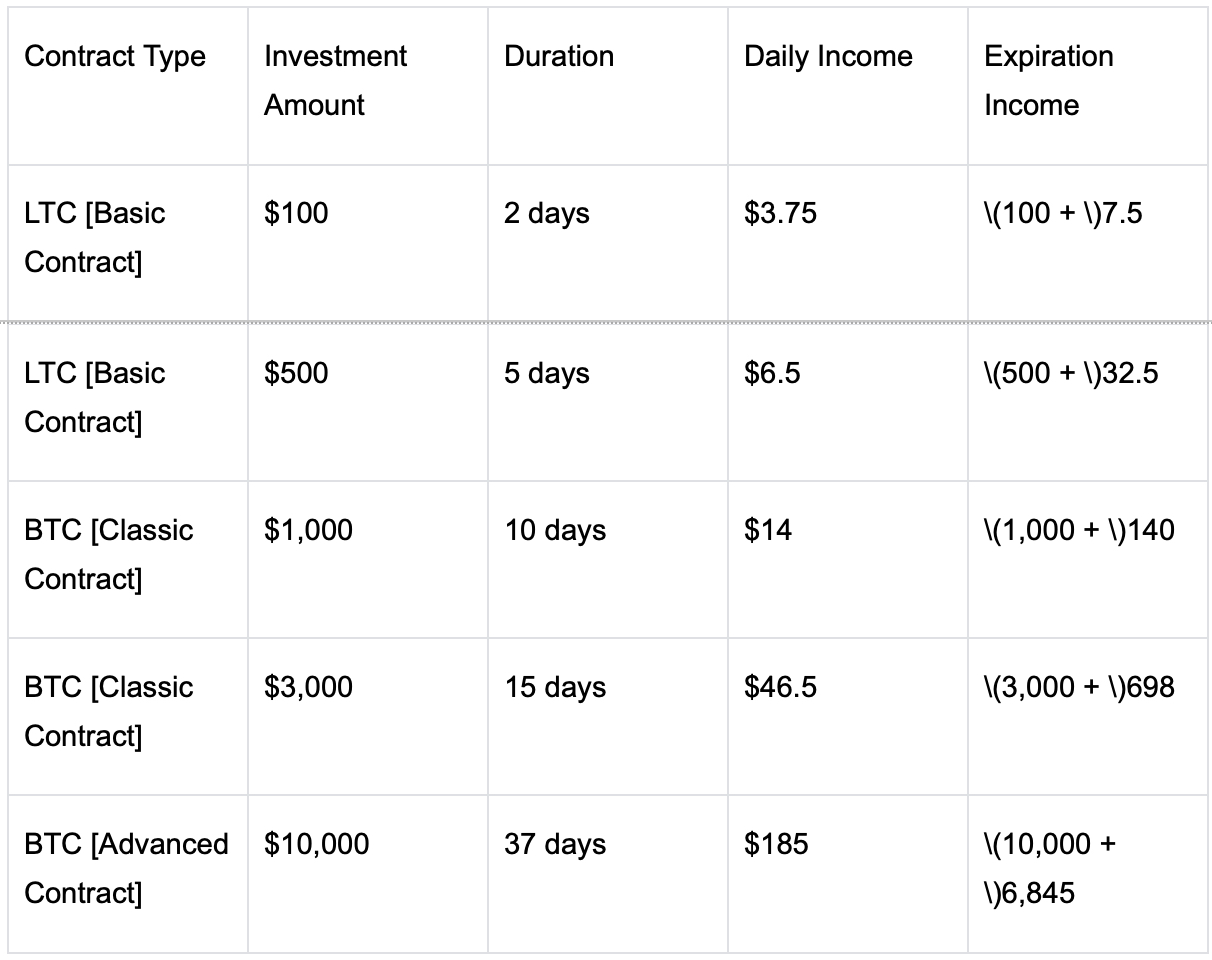Select the $46.5 daily income cell

[x=780, y=687]
